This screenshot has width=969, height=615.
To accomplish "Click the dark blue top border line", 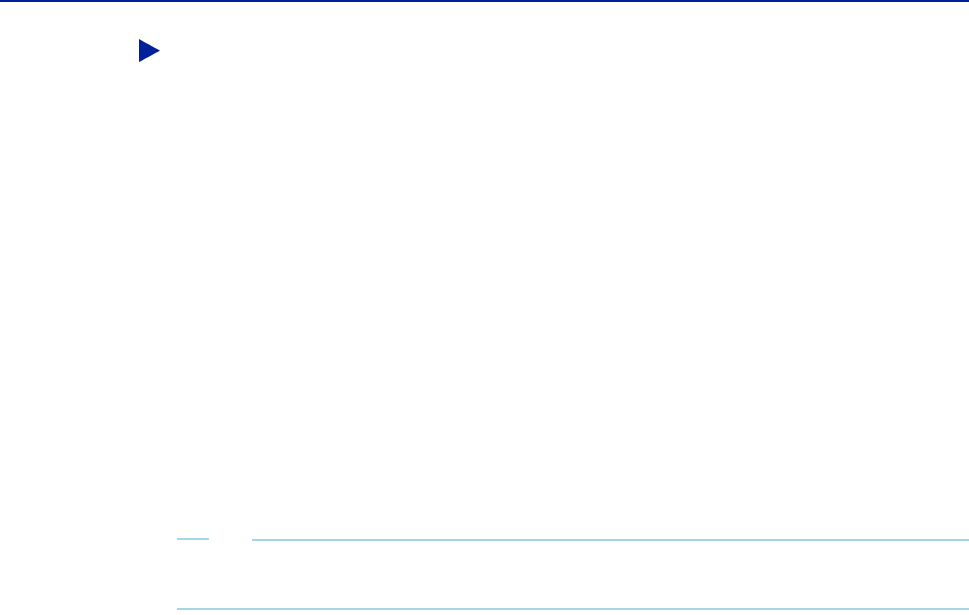I will pos(484,1).
